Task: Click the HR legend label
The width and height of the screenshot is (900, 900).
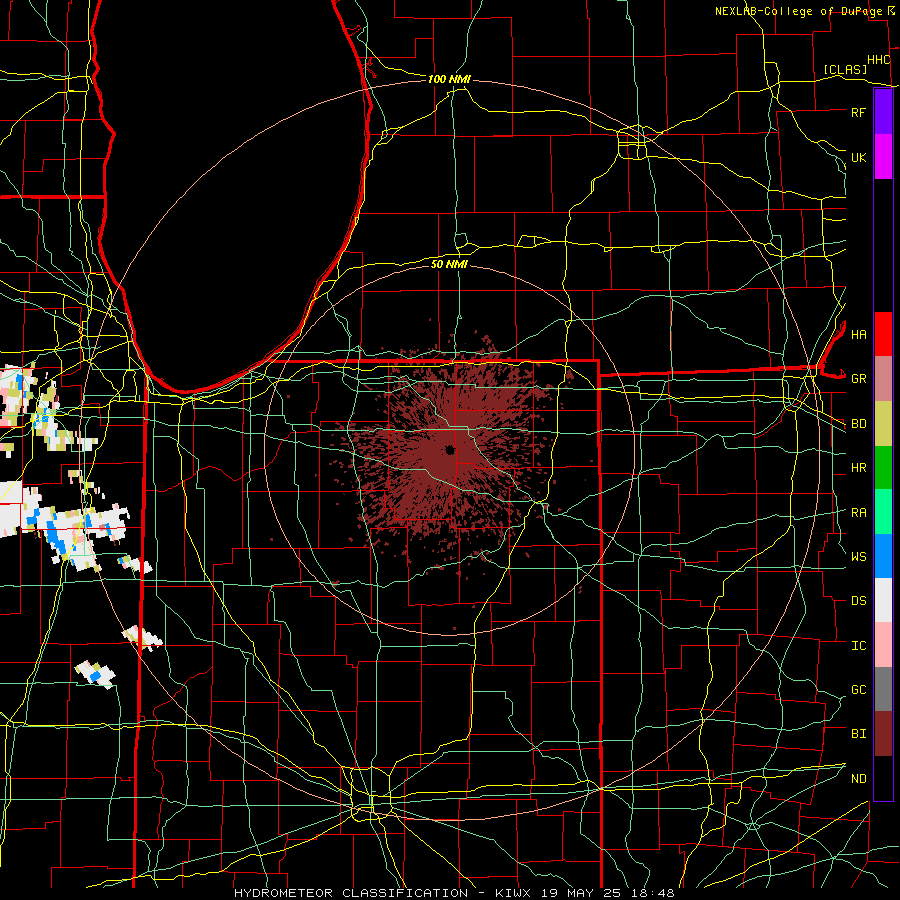Action: (859, 468)
